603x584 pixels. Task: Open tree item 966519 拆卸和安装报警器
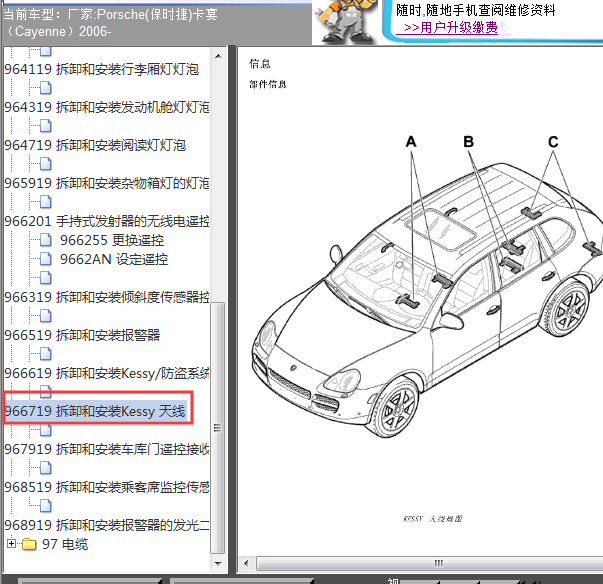(82, 335)
